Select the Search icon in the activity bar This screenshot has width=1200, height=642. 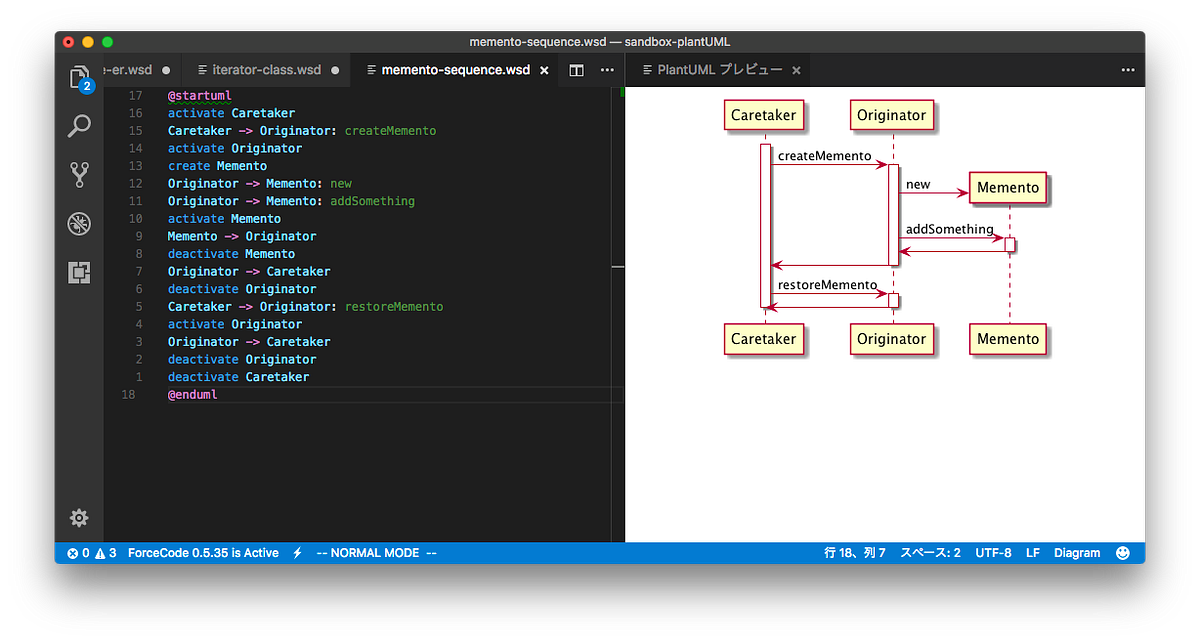[x=79, y=125]
